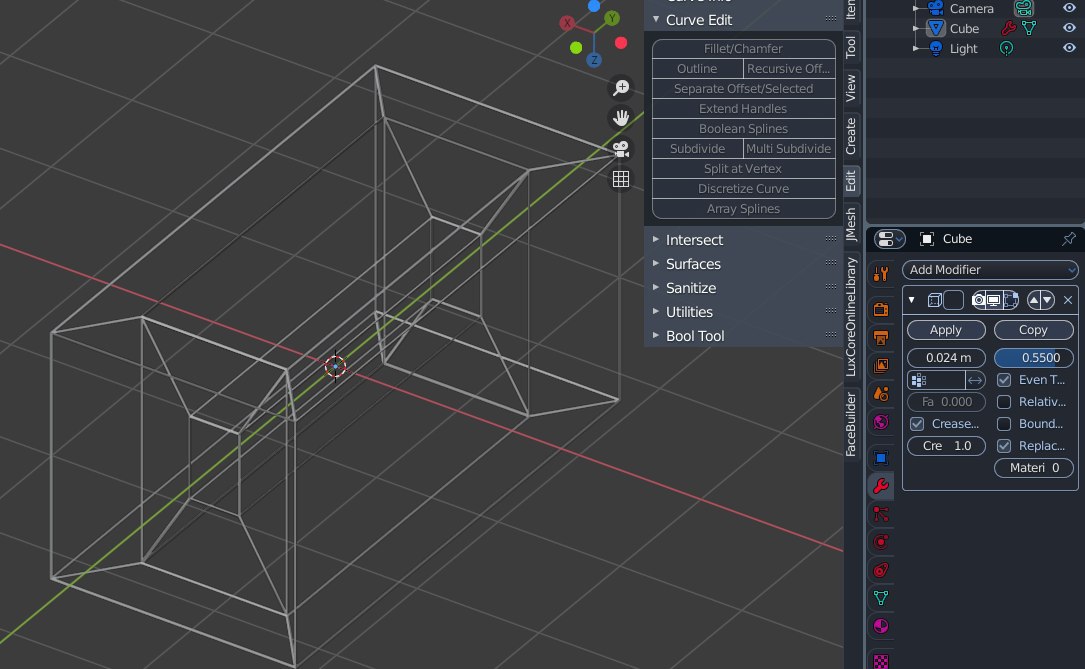1085x669 pixels.
Task: Enable the Boundary checkbox
Action: 1004,424
